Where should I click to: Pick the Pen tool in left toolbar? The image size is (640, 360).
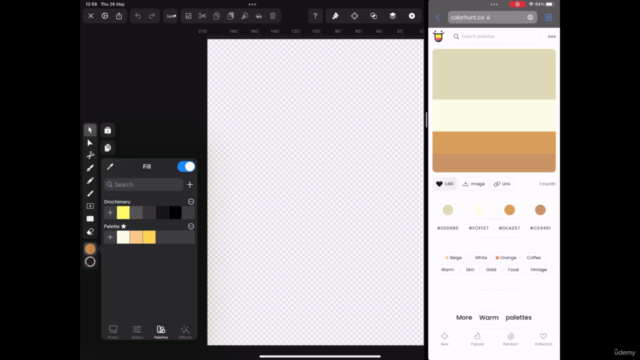click(x=90, y=168)
